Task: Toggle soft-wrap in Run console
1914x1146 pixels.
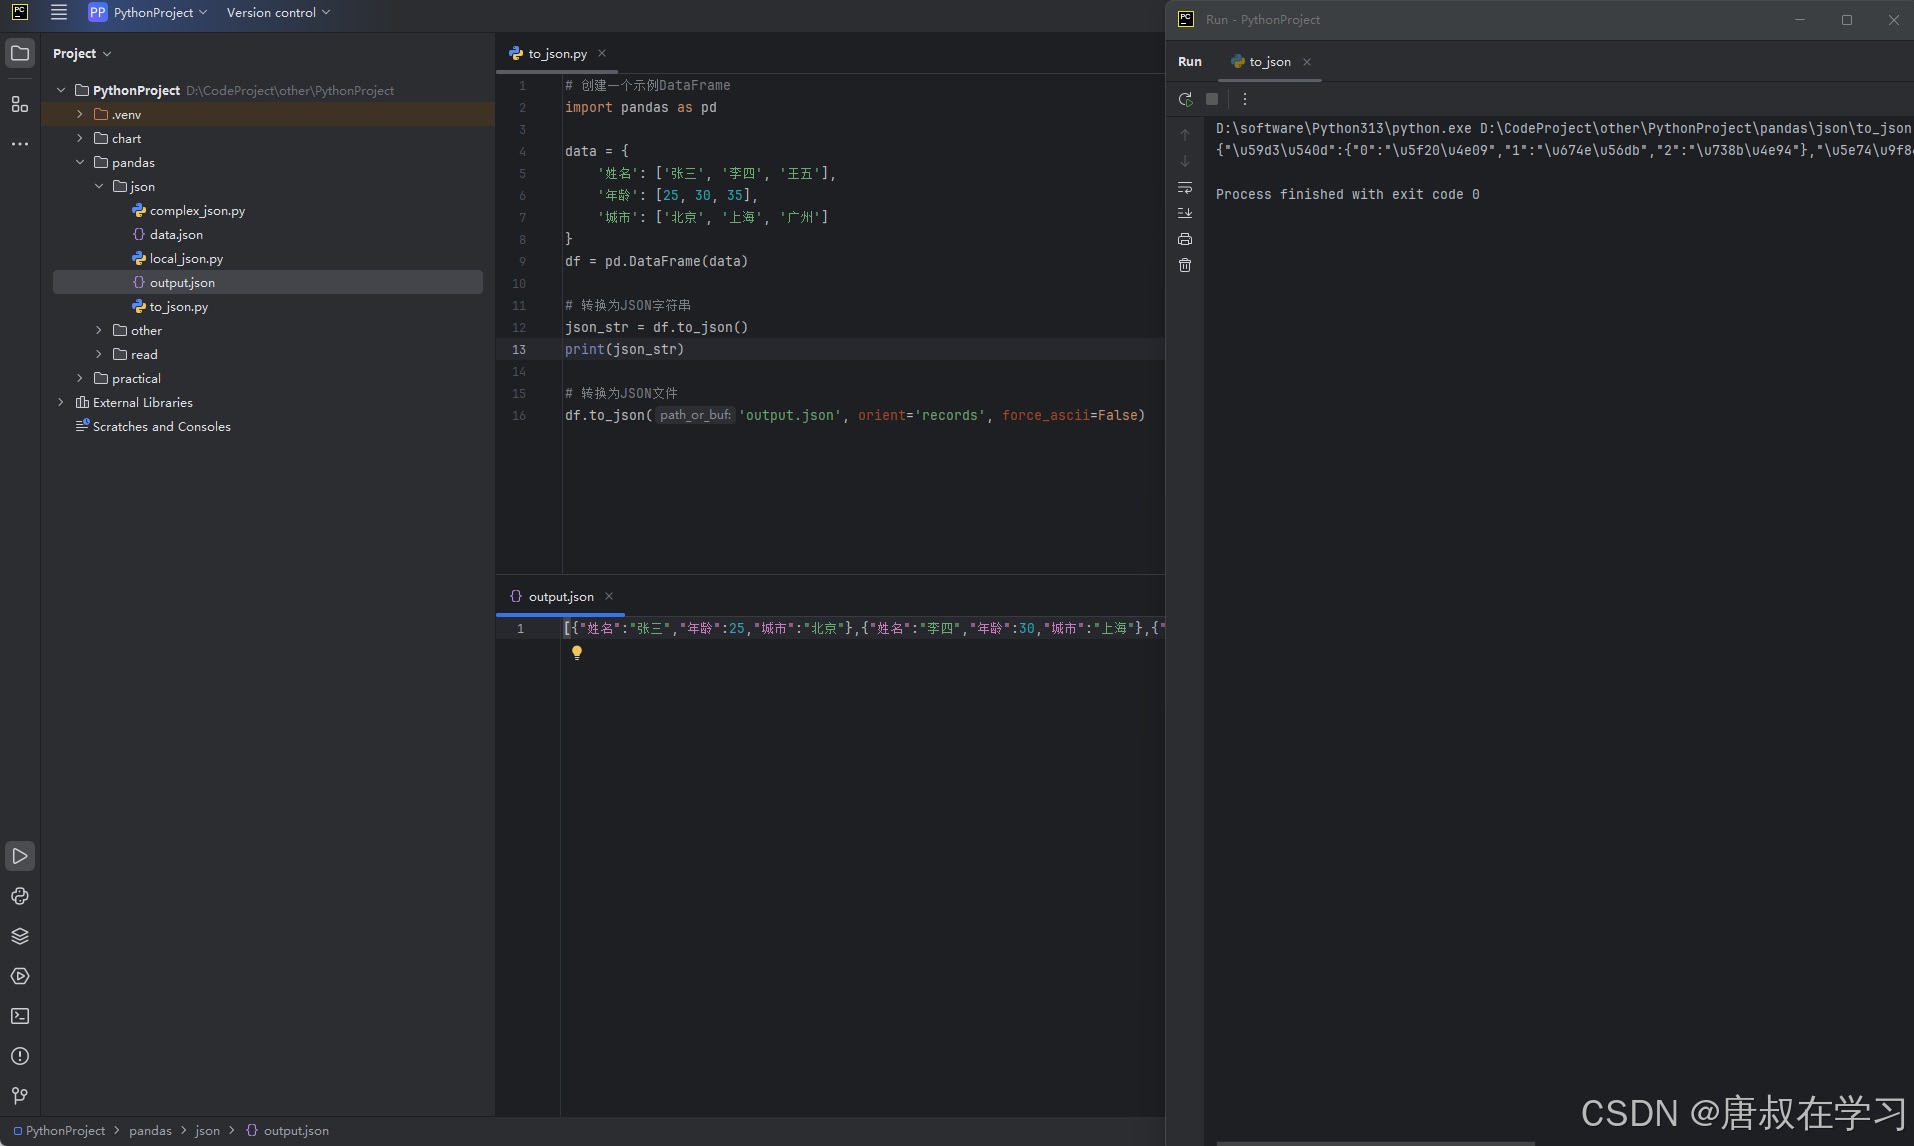Action: [1185, 187]
